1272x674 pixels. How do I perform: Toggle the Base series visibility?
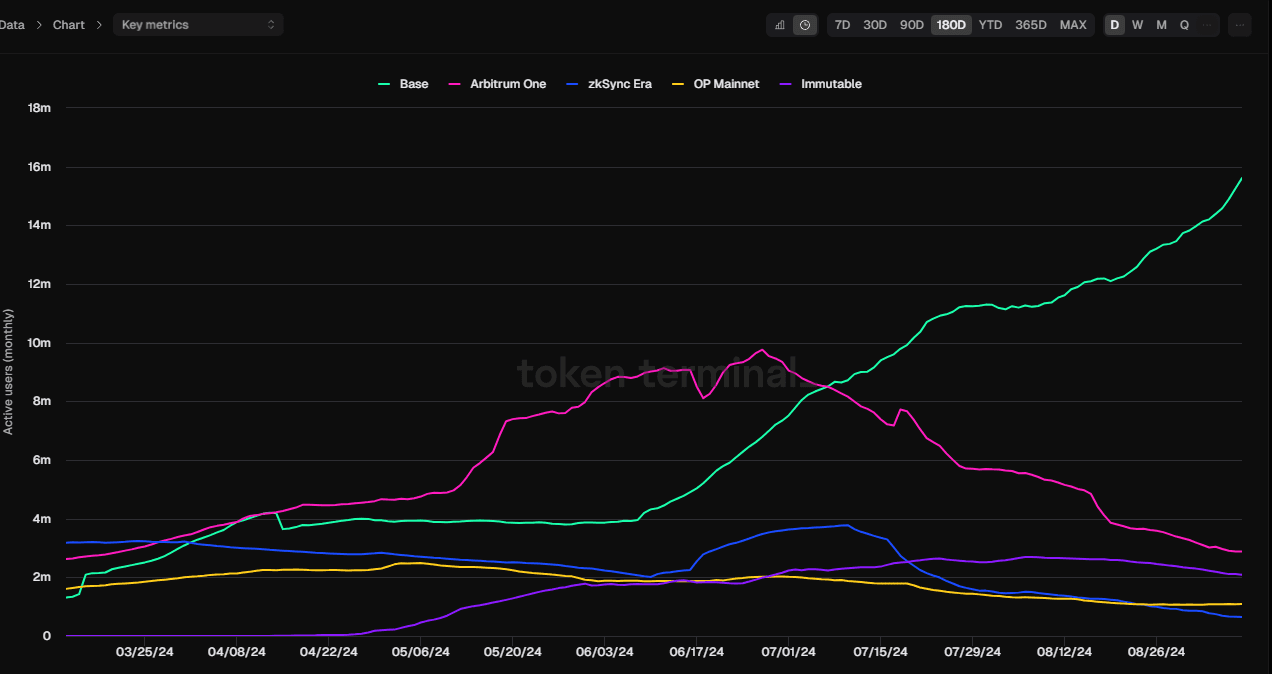coord(413,84)
